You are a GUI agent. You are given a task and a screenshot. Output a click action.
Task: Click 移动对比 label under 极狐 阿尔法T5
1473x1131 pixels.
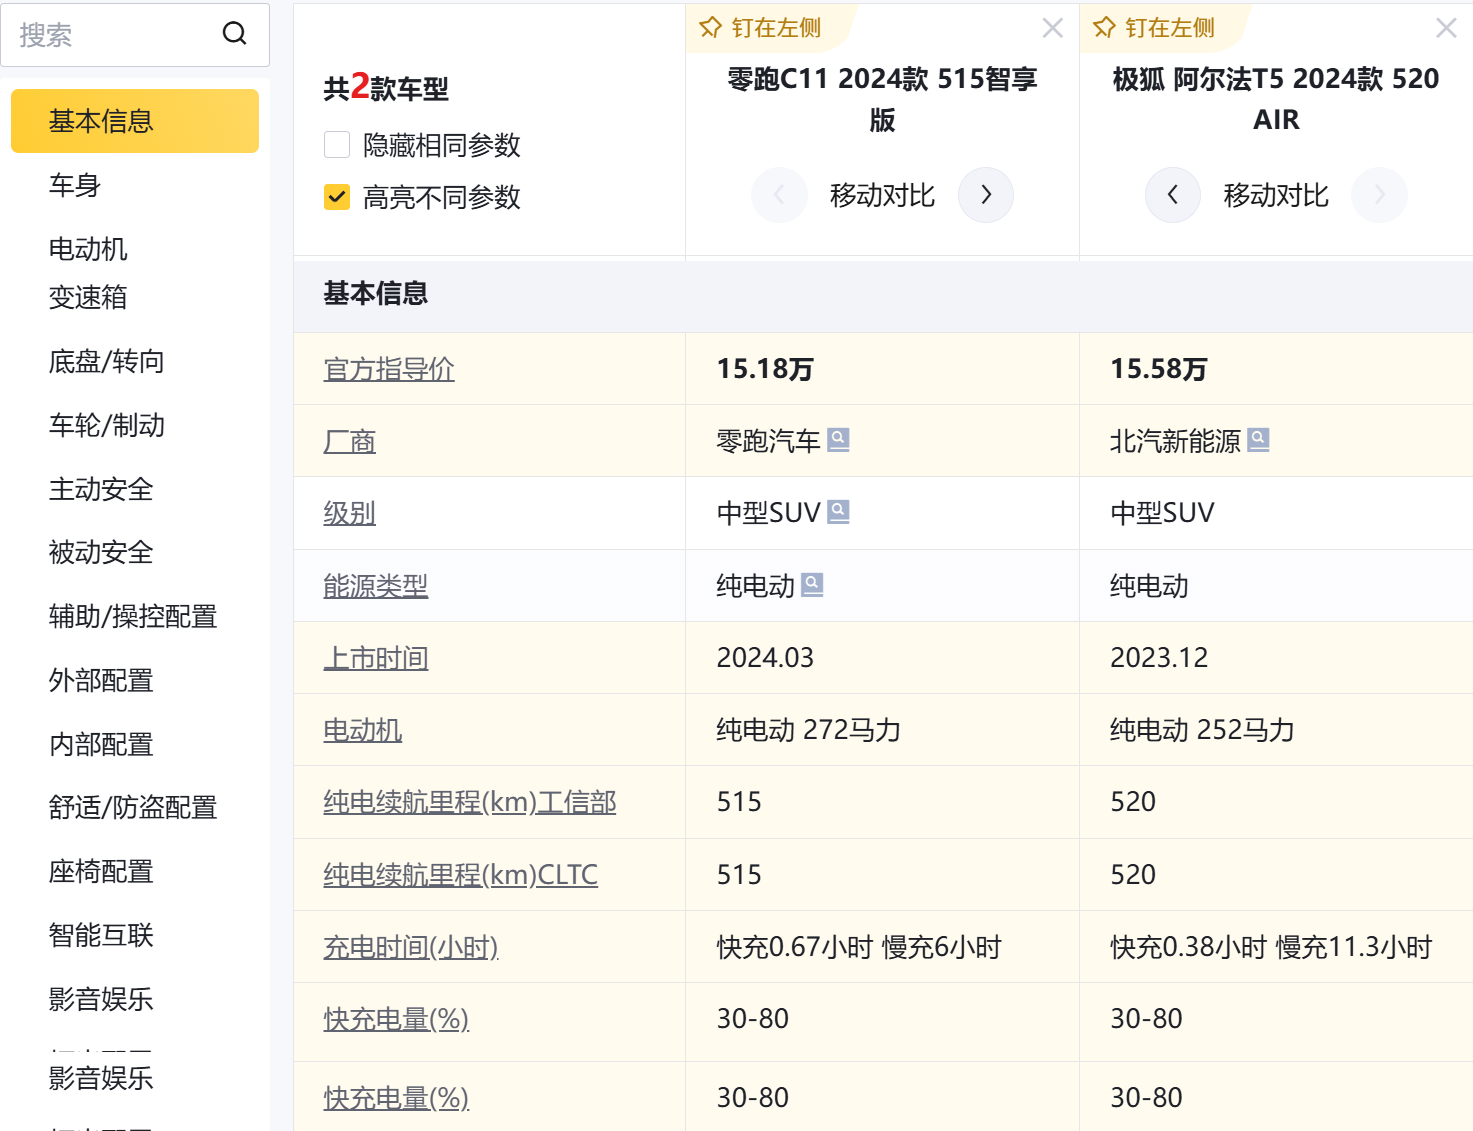click(x=1276, y=195)
